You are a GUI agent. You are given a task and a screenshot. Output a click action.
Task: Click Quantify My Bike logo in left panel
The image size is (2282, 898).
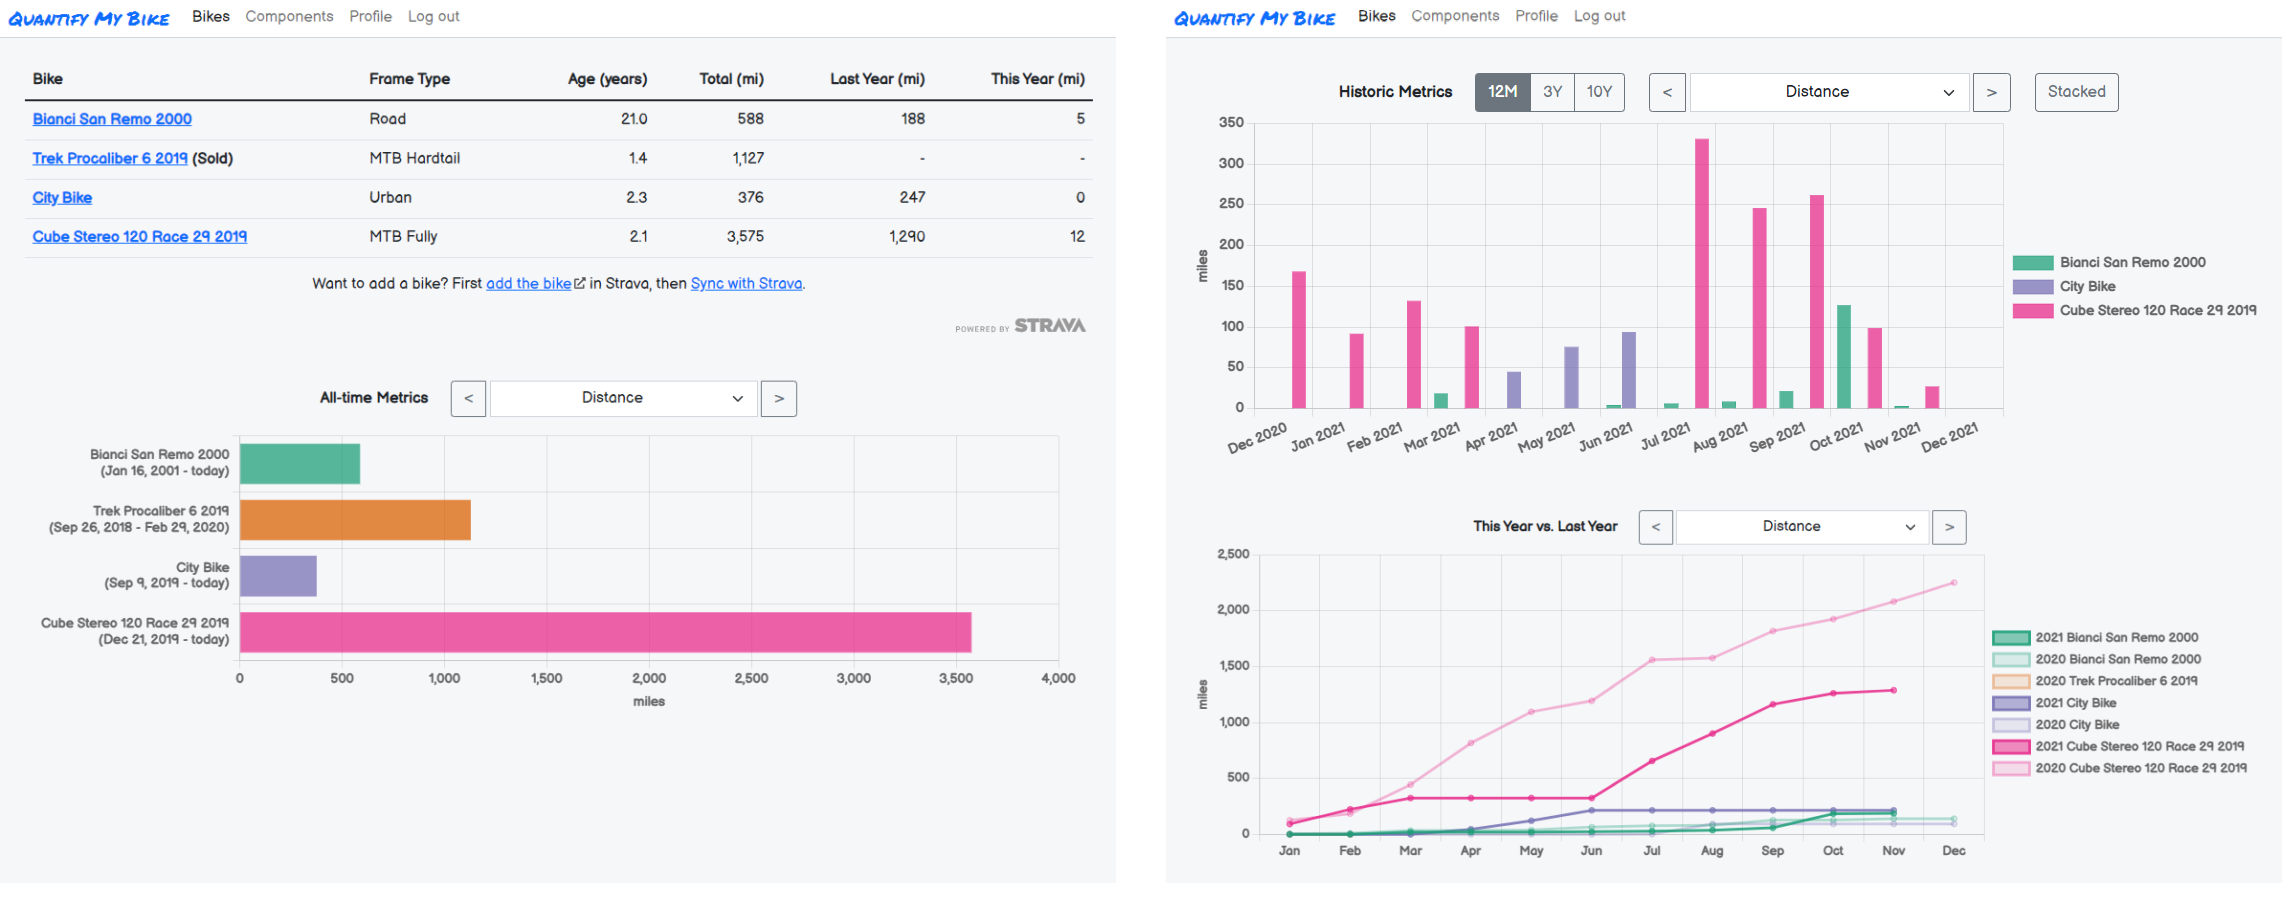(x=89, y=18)
